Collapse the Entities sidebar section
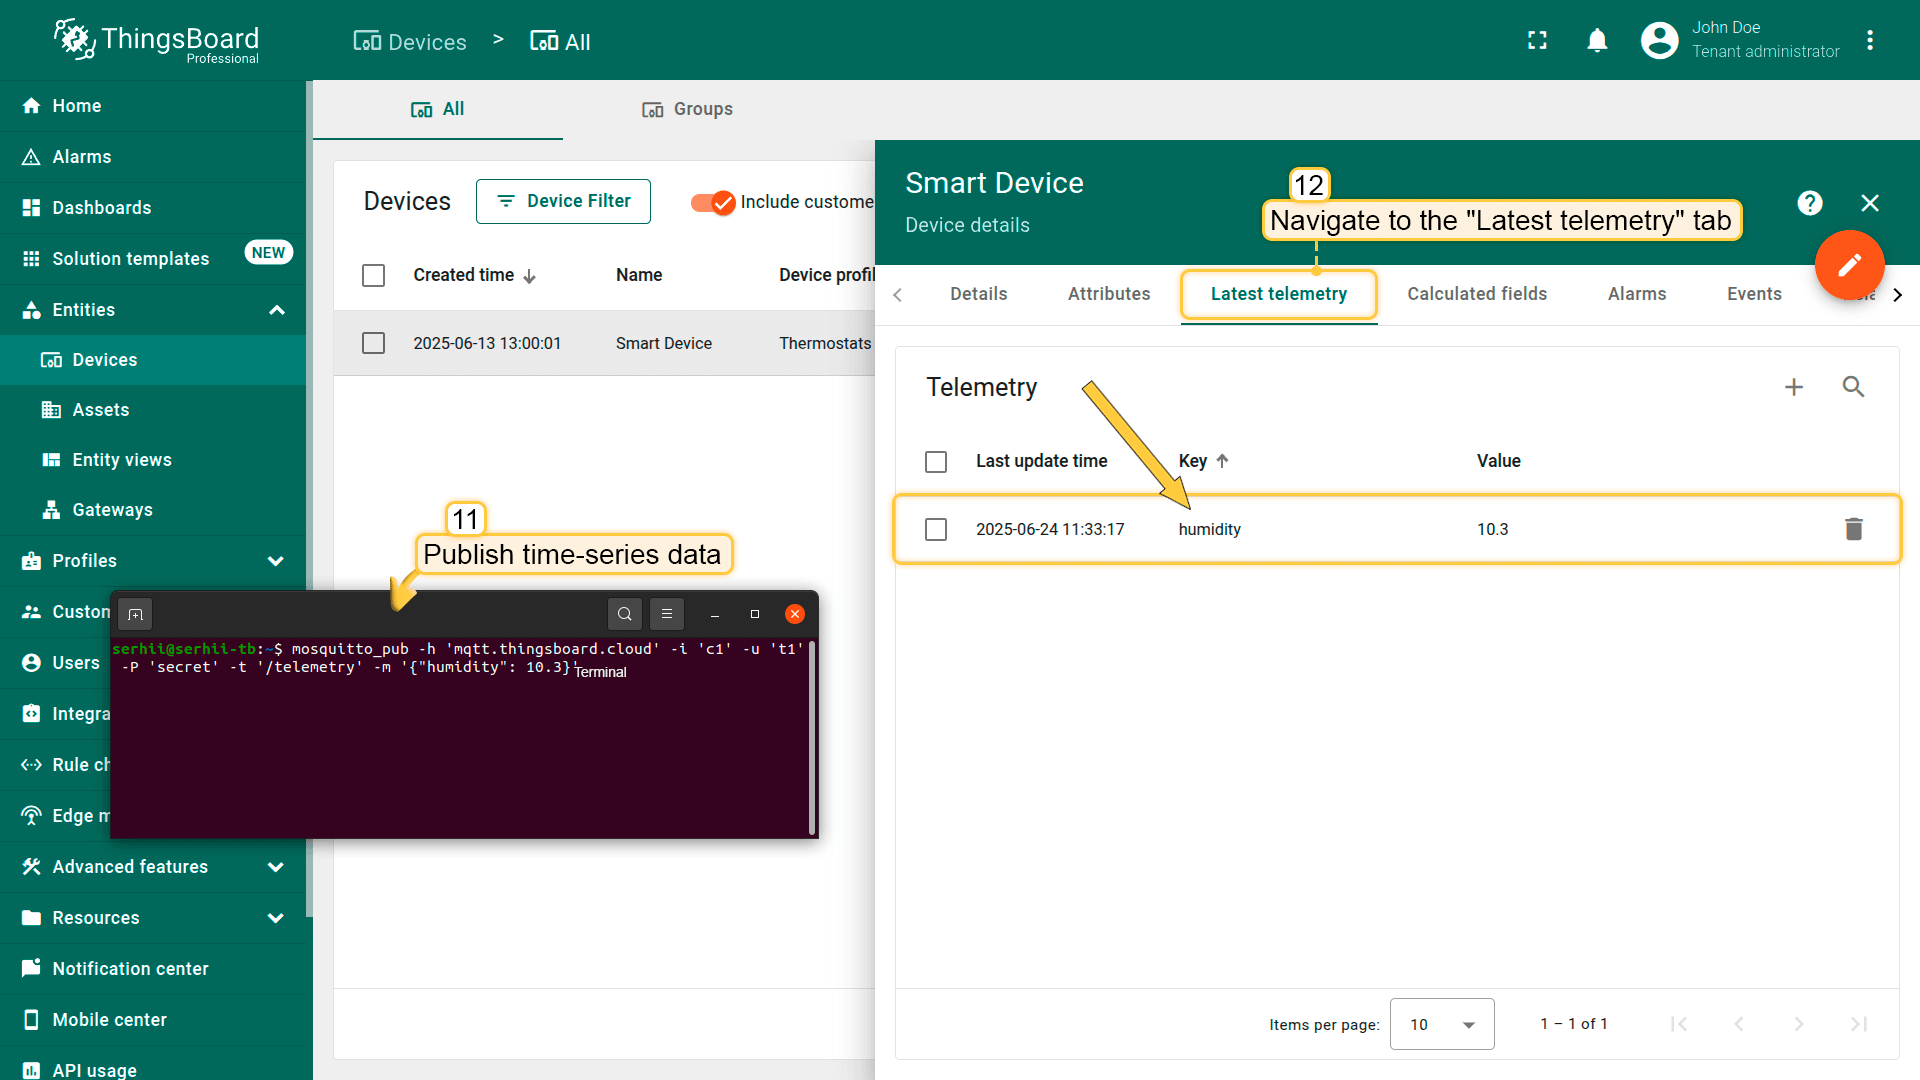1920x1080 pixels. [x=276, y=310]
